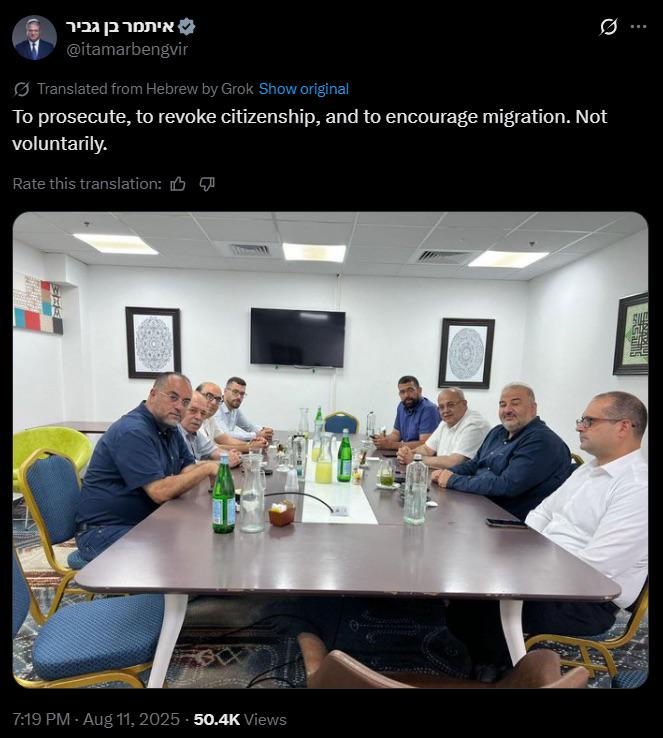Viewport: 663px width, 738px height.
Task: Click the blue verified badge beside the name
Action: (x=187, y=27)
